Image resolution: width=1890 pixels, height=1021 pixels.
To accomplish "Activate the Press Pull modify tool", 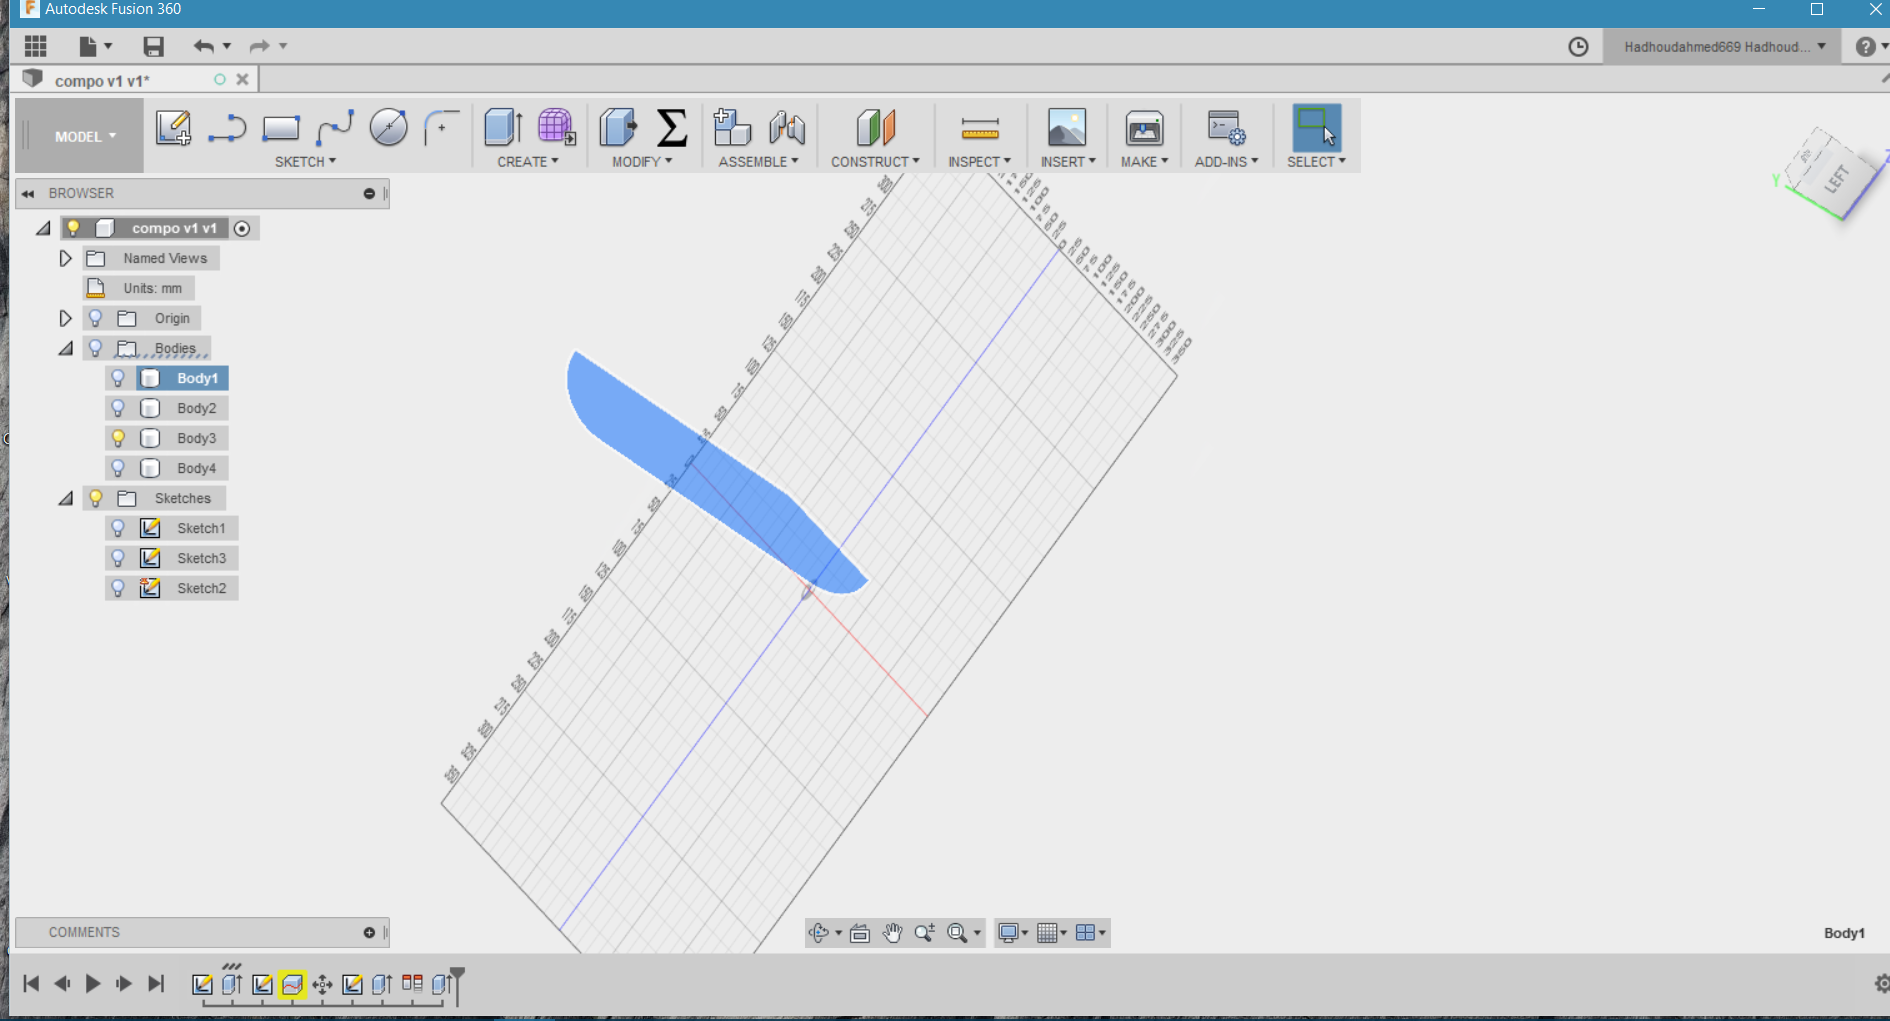I will (618, 128).
